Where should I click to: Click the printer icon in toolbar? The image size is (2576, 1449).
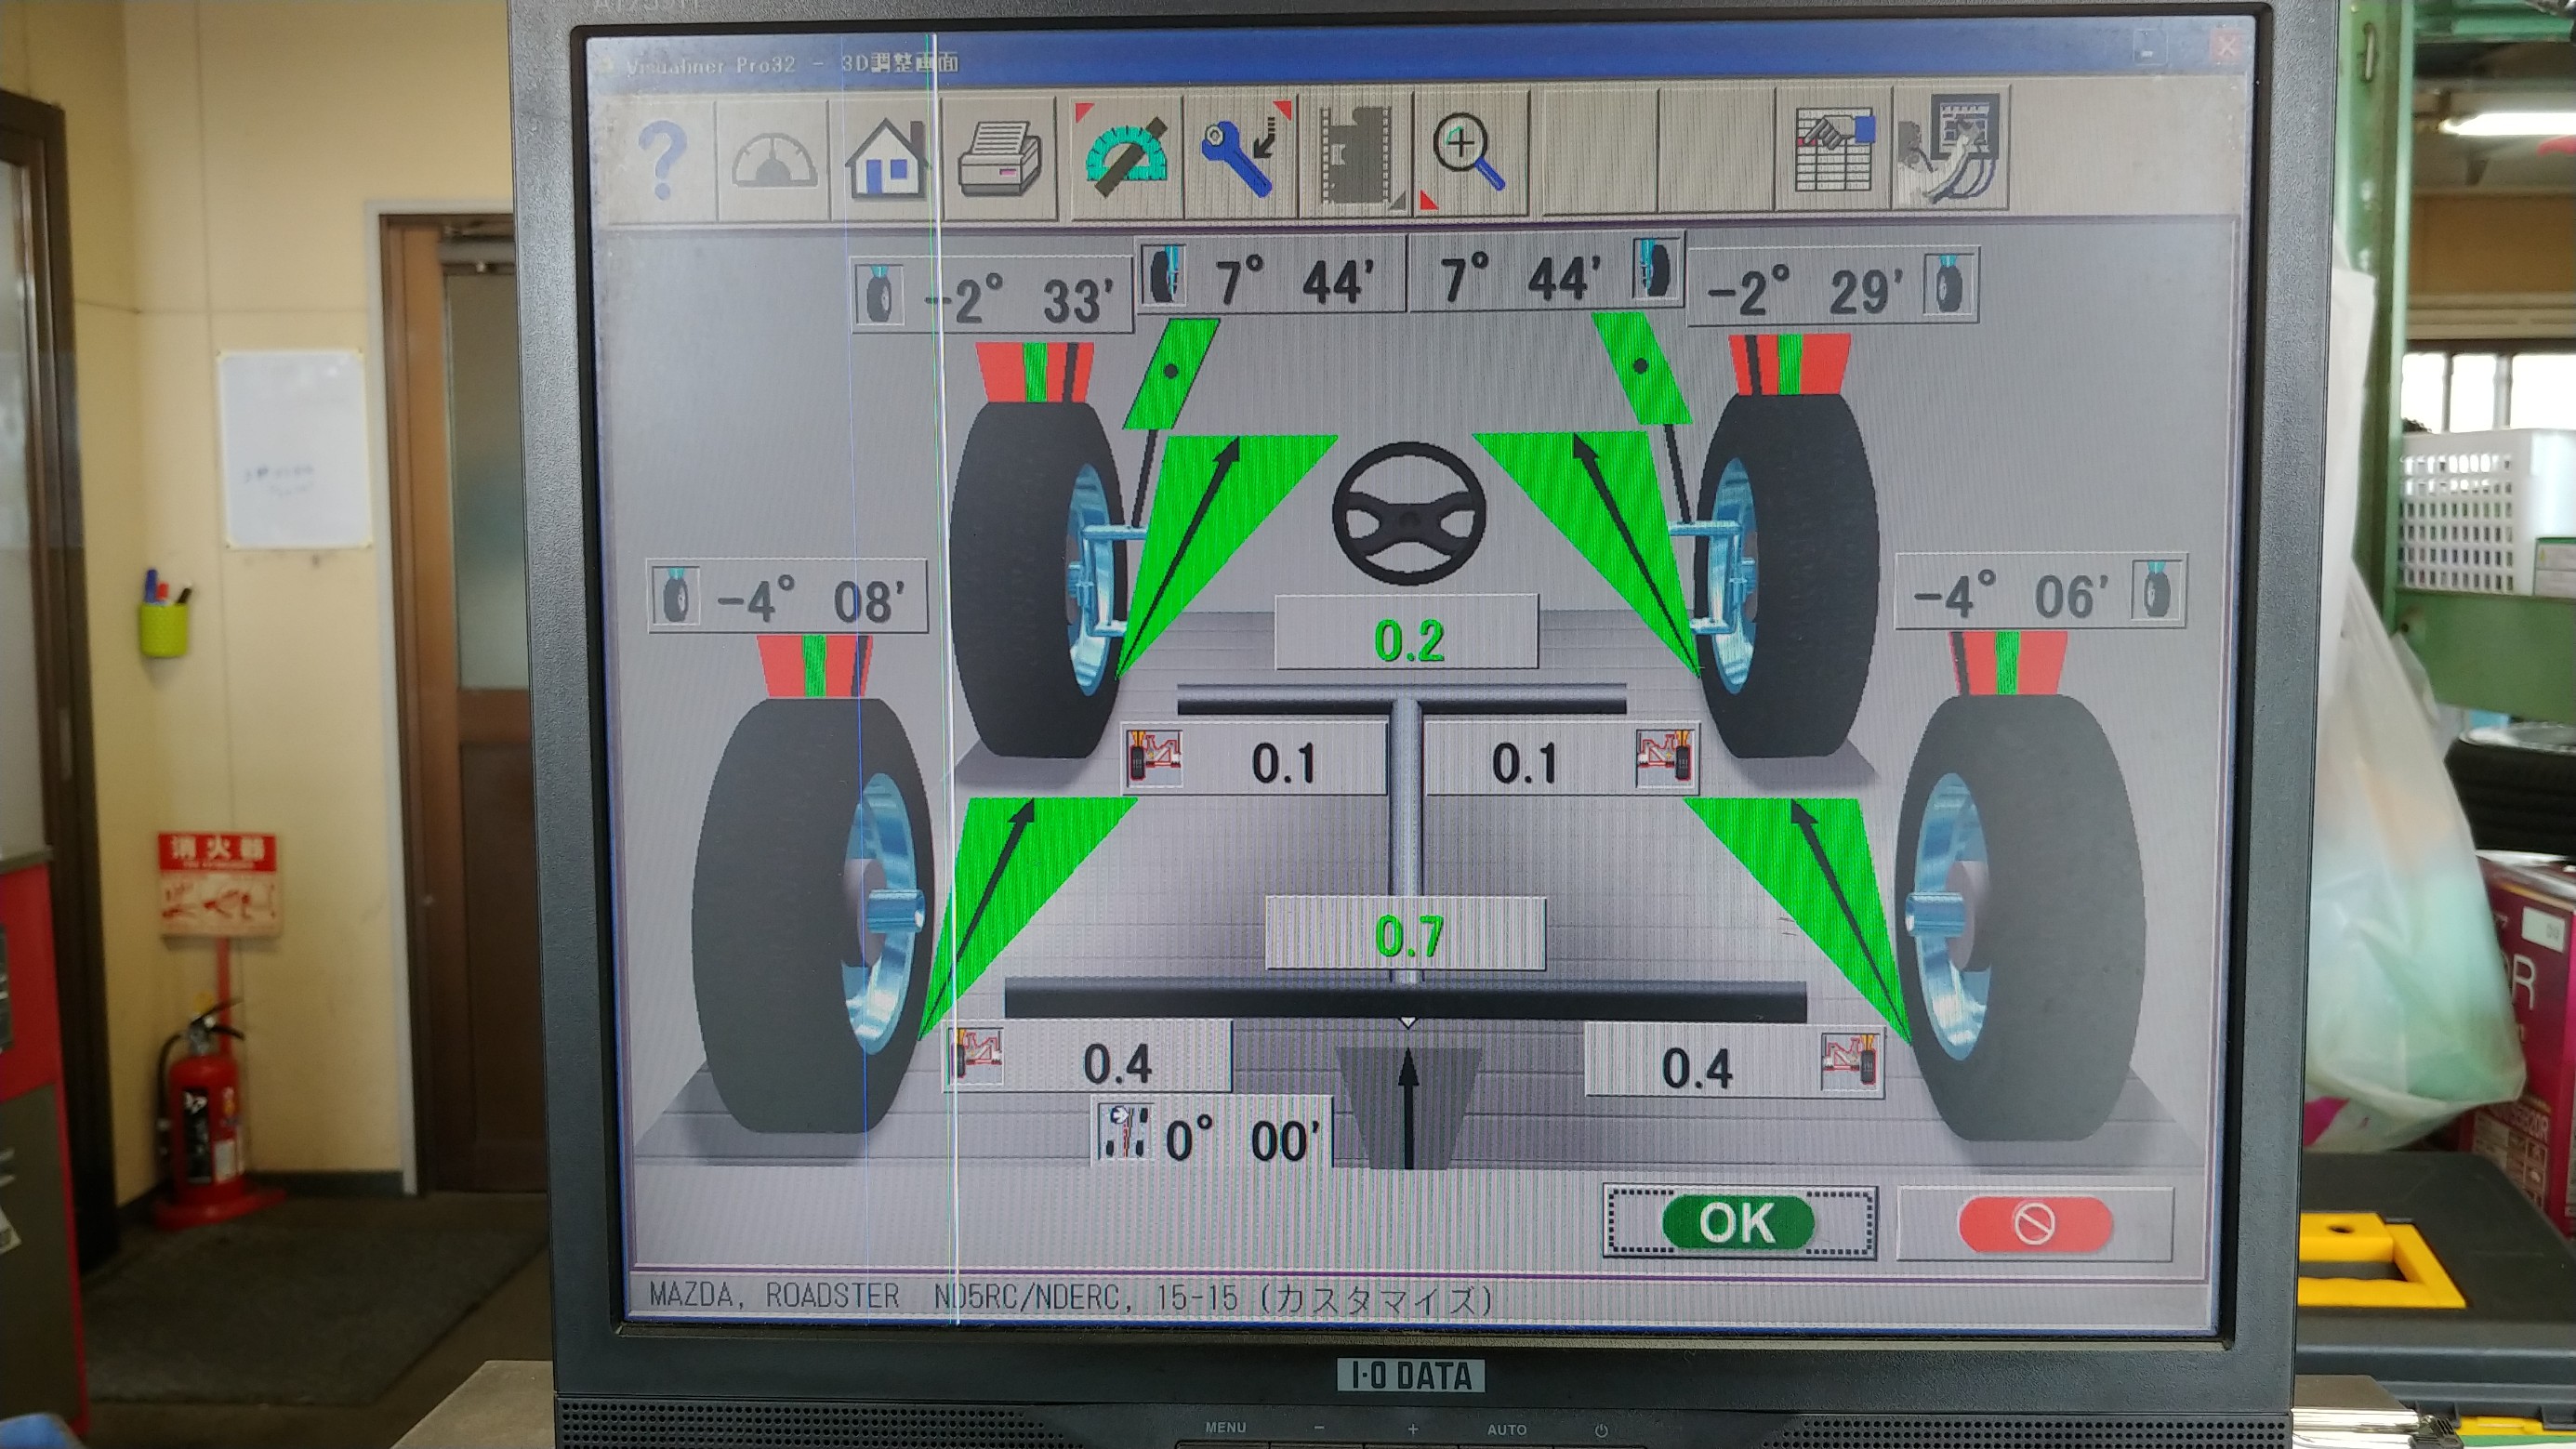pos(999,160)
